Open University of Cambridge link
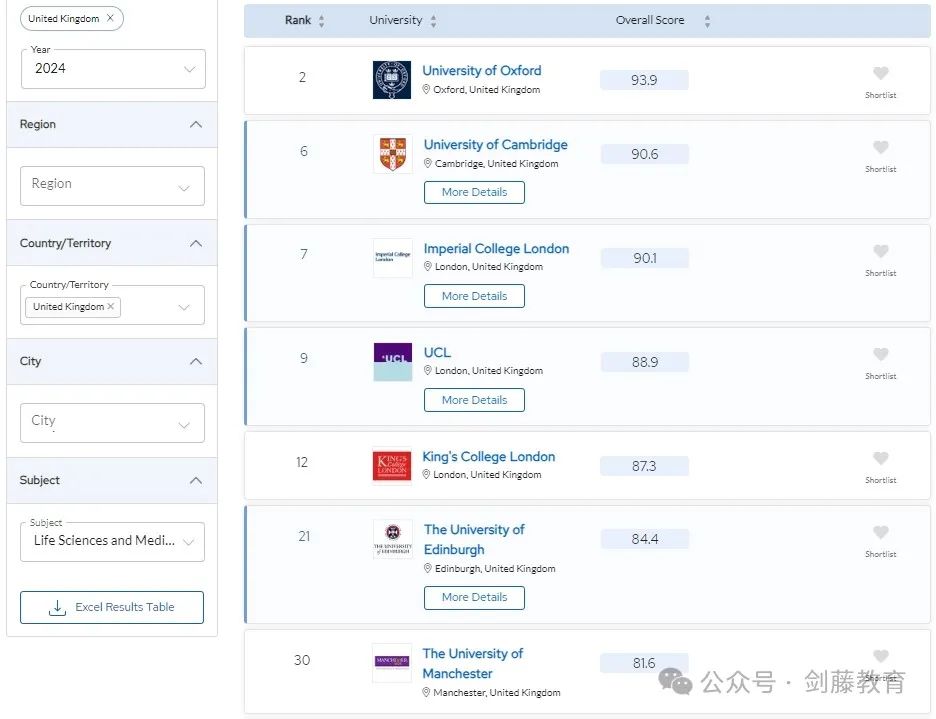The width and height of the screenshot is (936, 719). [495, 145]
